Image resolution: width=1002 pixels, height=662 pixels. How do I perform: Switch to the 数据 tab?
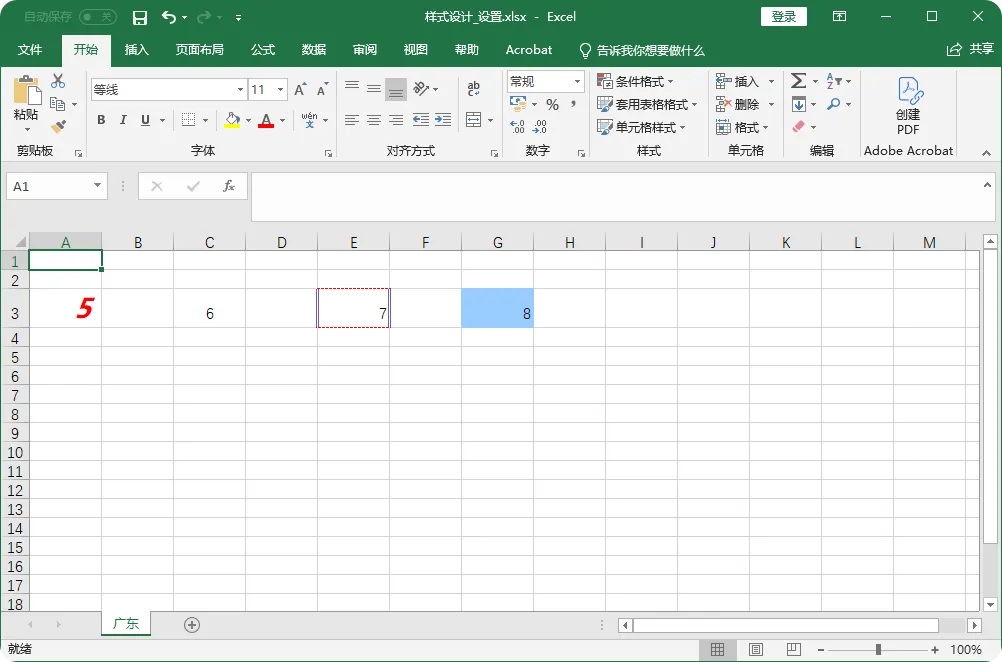pyautogui.click(x=314, y=50)
